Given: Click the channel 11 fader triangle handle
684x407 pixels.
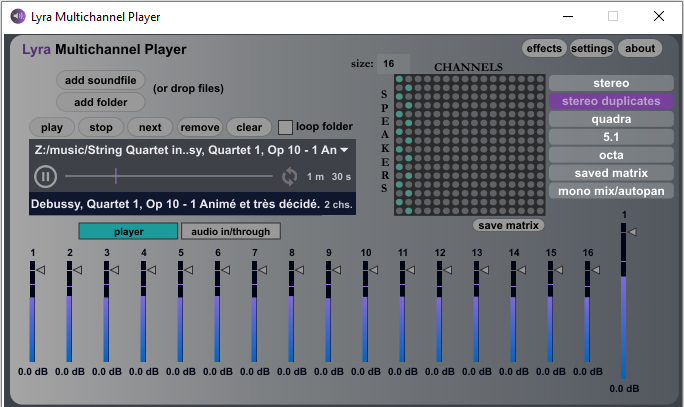Looking at the screenshot, I should click(410, 270).
